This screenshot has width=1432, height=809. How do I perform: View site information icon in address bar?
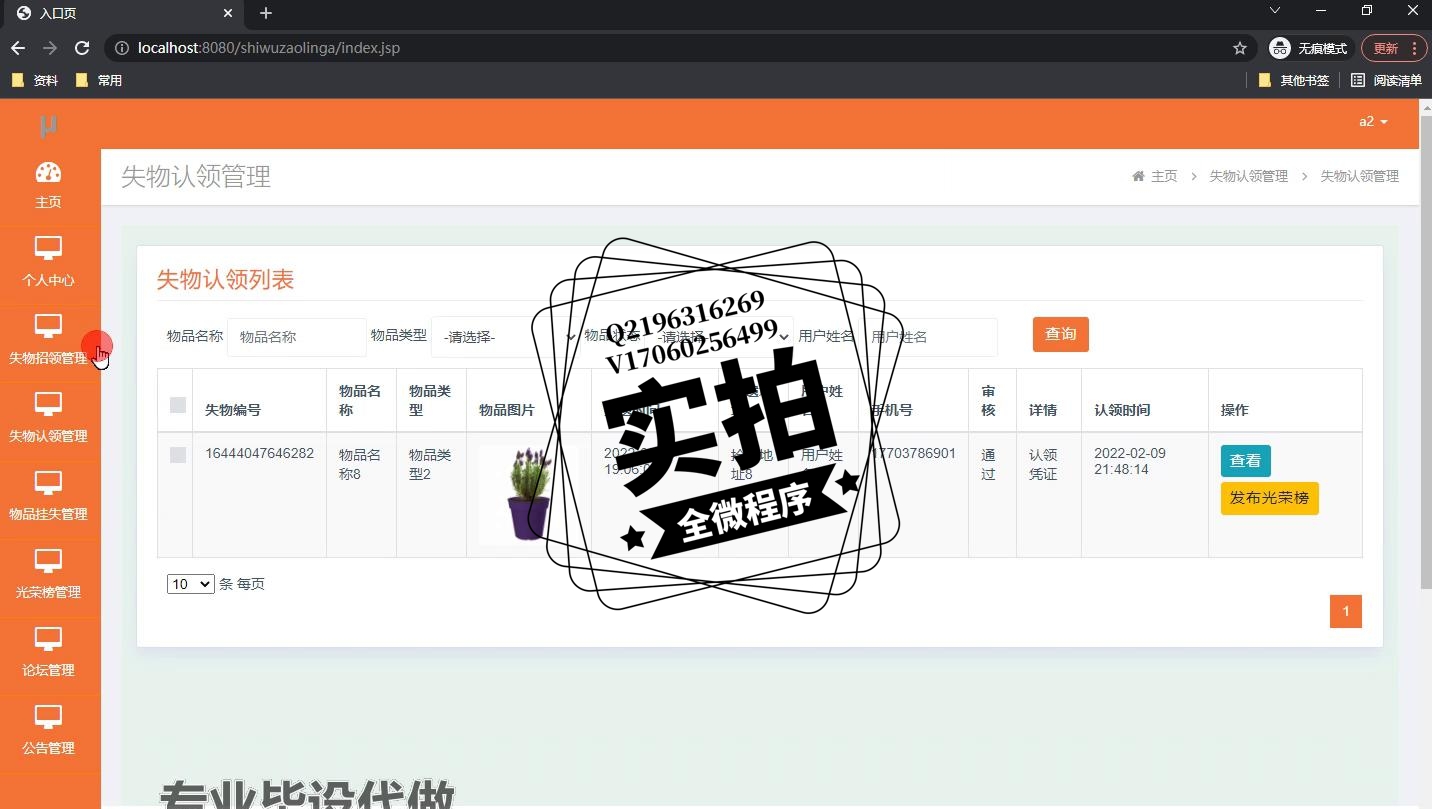click(x=121, y=48)
